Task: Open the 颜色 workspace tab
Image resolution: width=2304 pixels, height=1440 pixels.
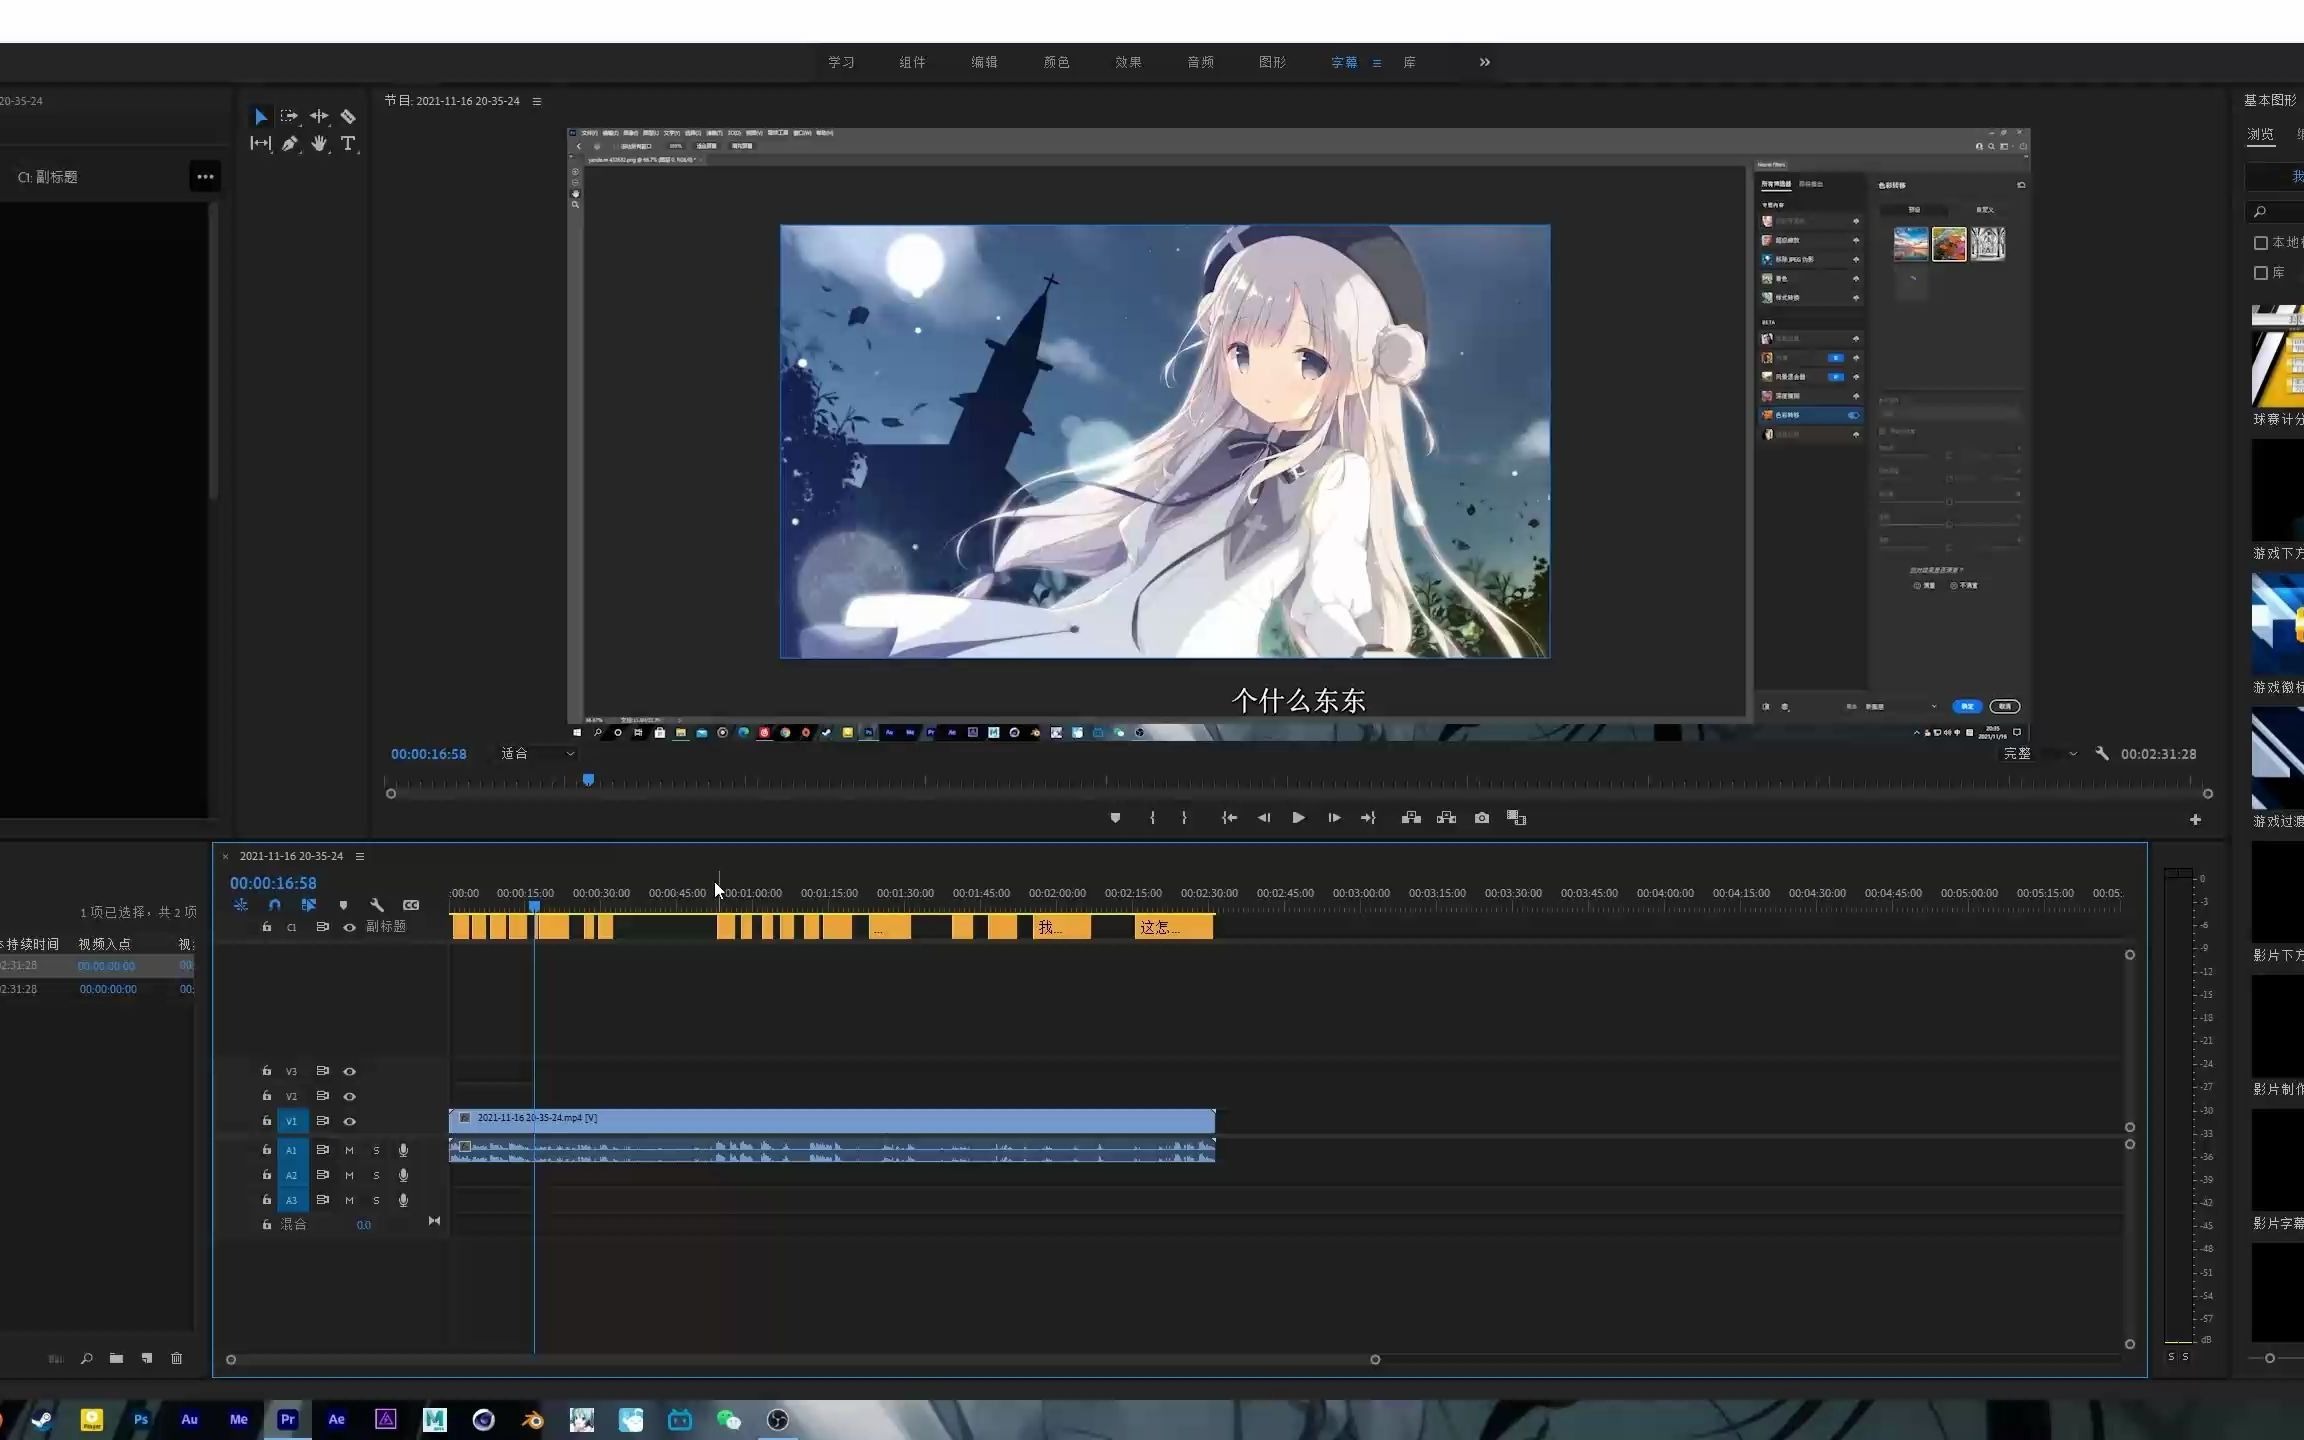Action: point(1056,62)
